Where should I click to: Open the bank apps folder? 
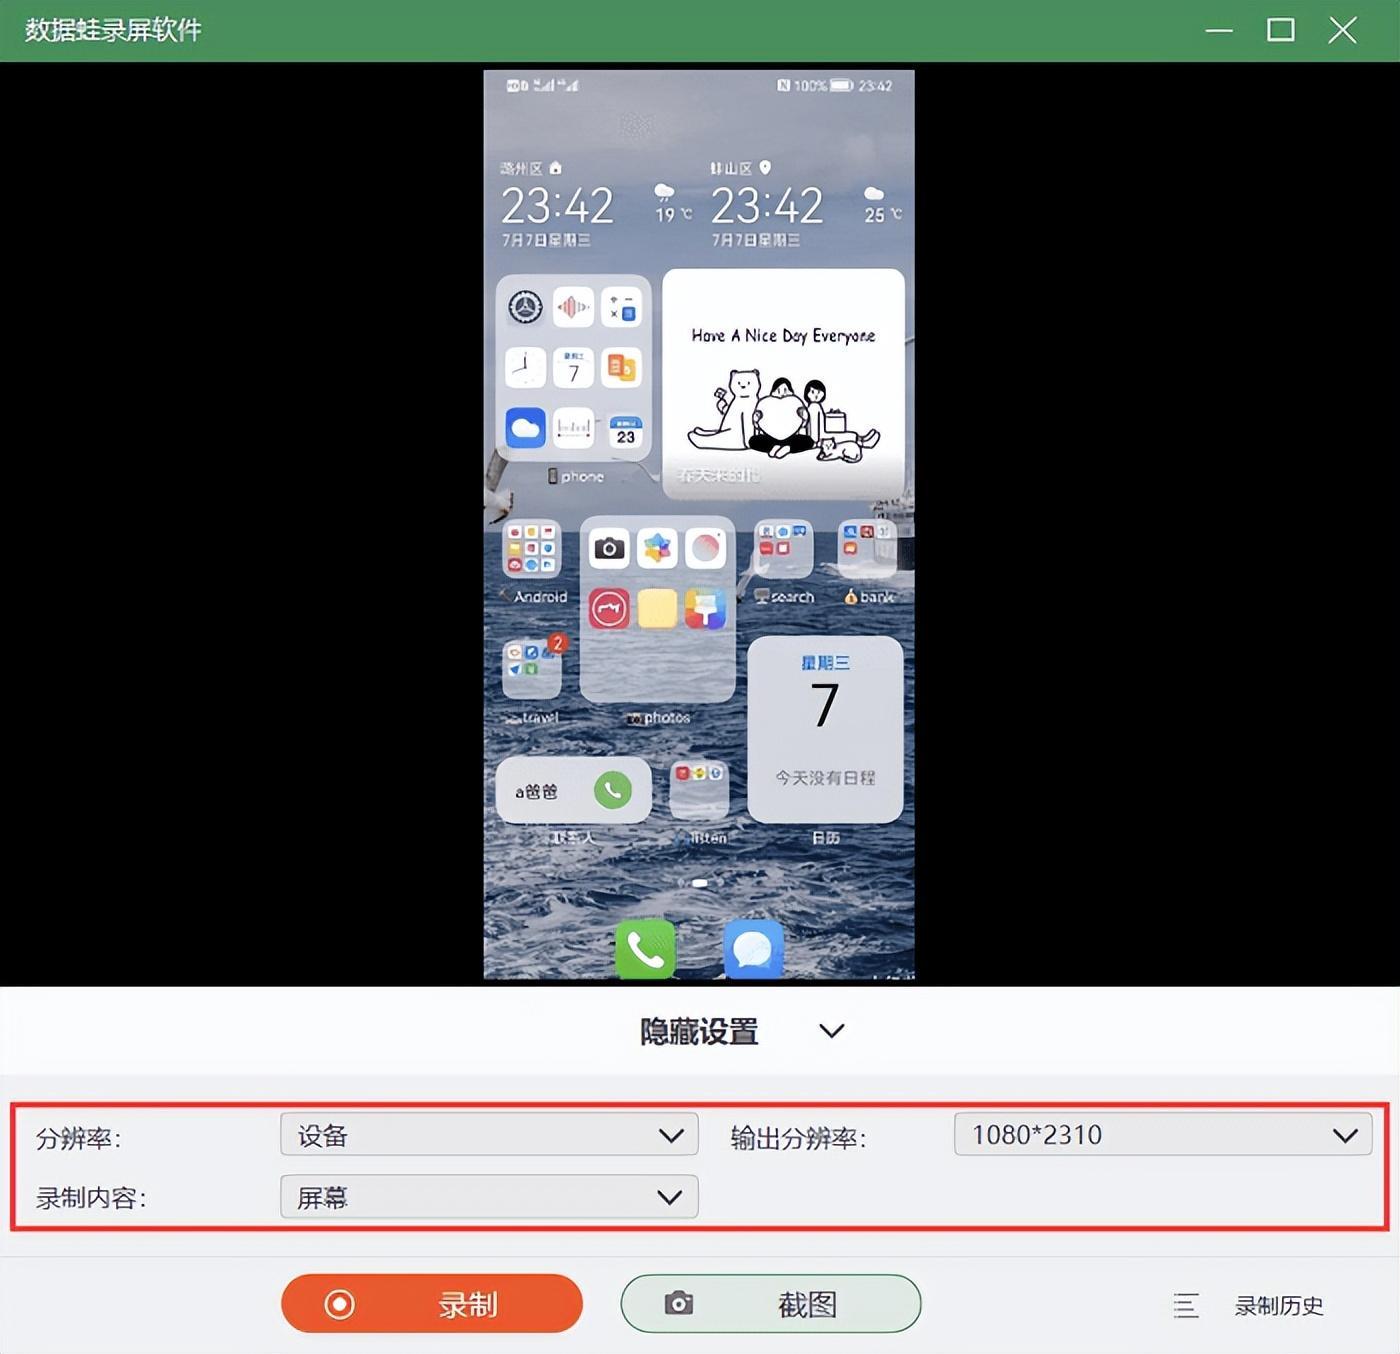pyautogui.click(x=866, y=549)
